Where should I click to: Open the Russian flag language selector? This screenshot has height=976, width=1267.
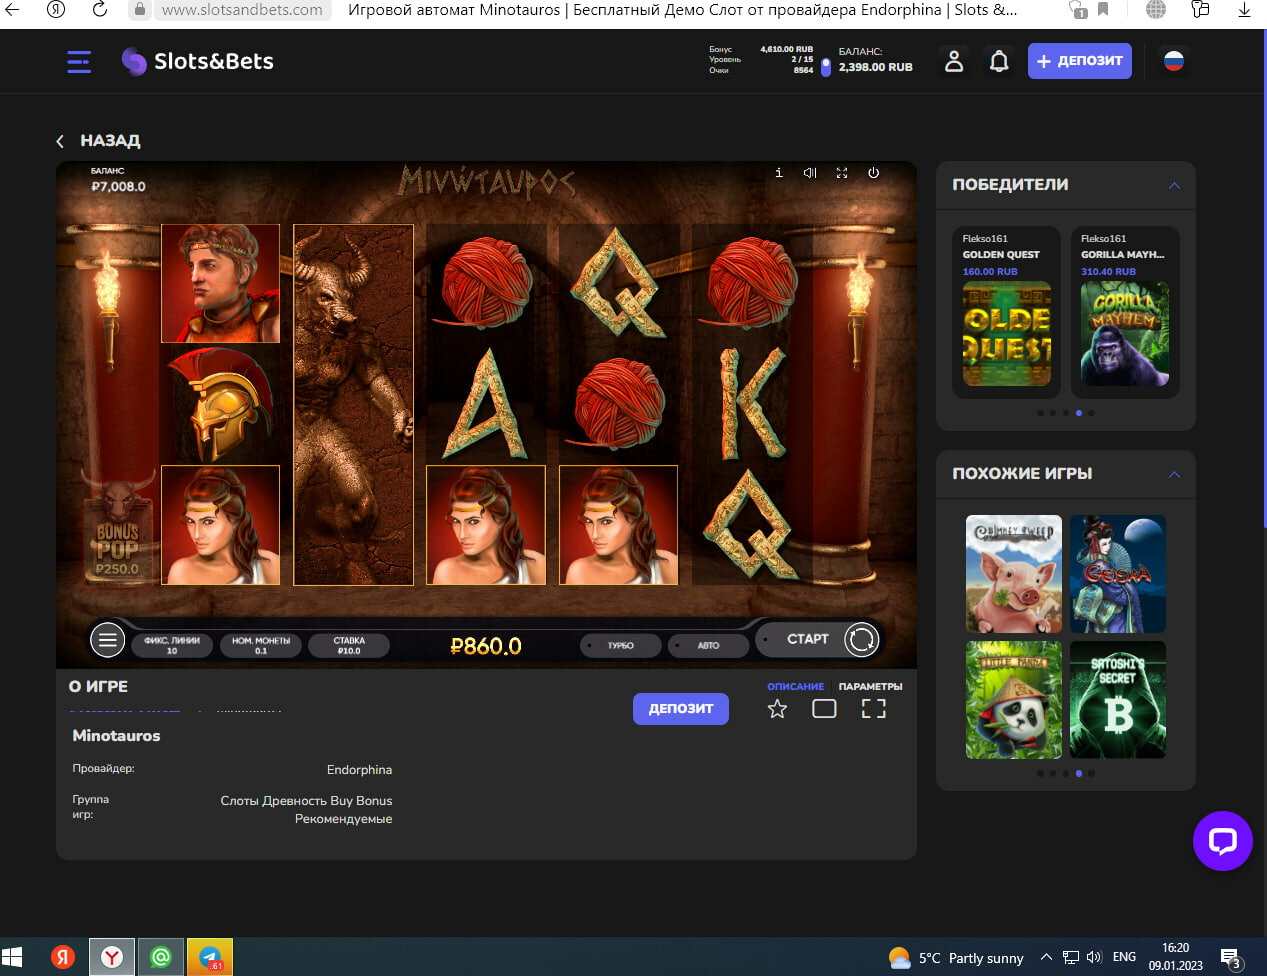coord(1174,61)
